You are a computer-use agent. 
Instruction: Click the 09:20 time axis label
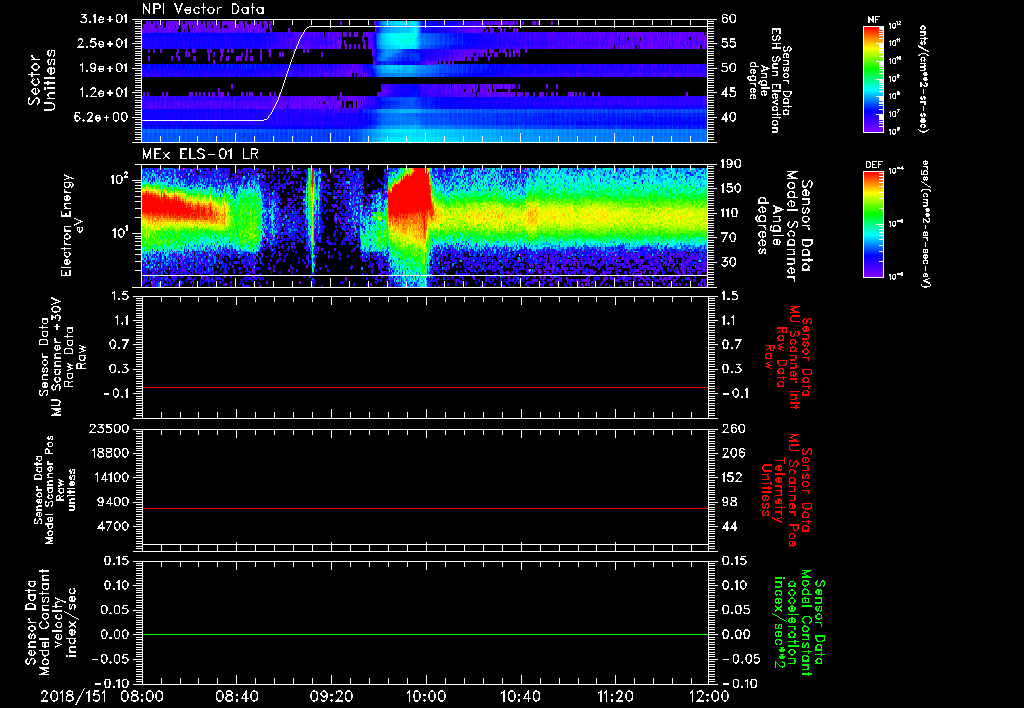pyautogui.click(x=331, y=696)
